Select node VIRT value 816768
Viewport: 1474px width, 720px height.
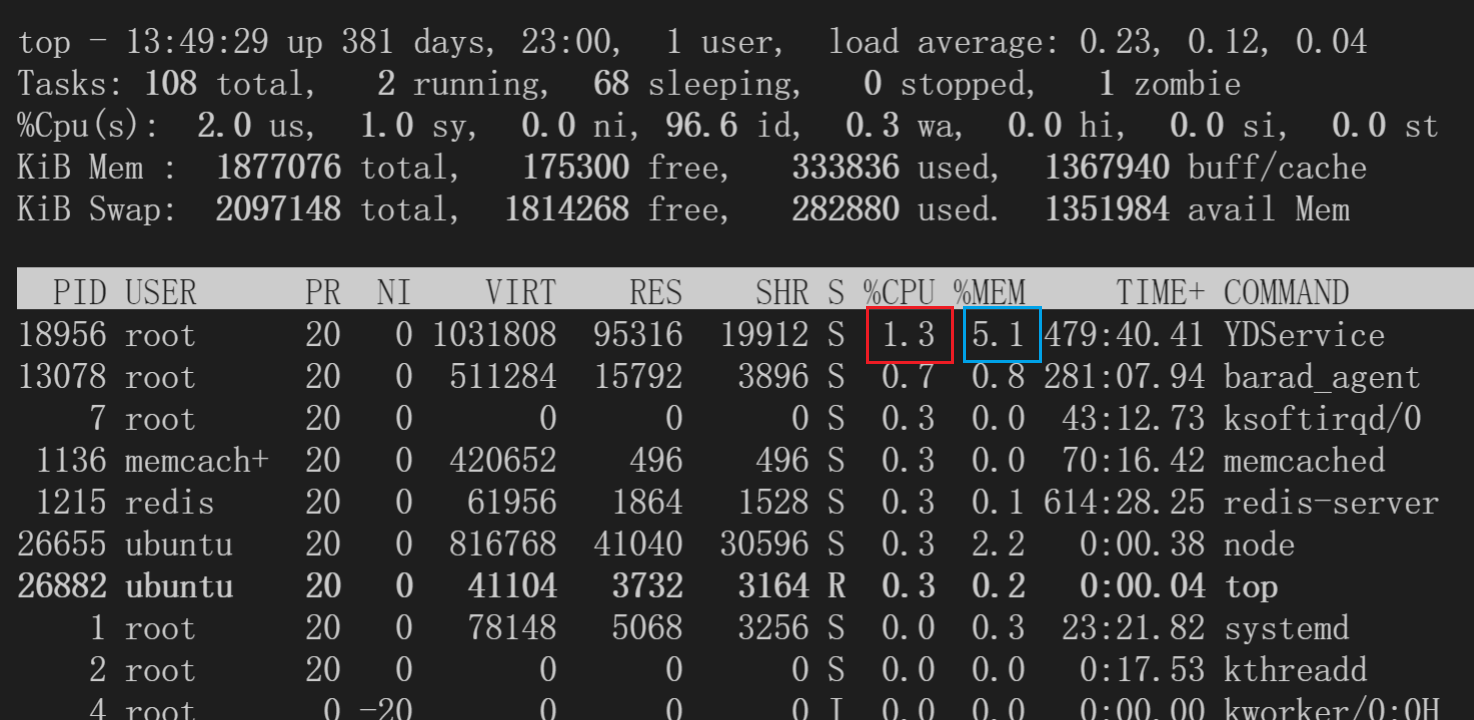[503, 545]
